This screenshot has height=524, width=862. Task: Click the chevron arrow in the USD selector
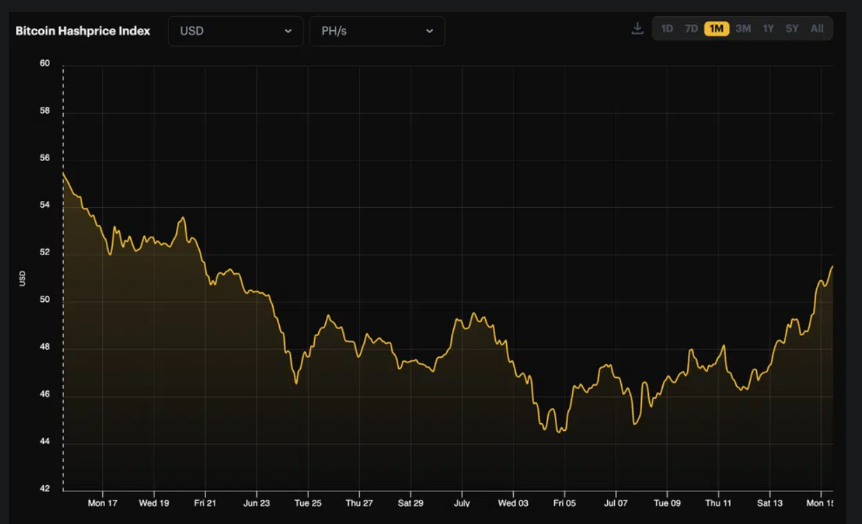(288, 31)
